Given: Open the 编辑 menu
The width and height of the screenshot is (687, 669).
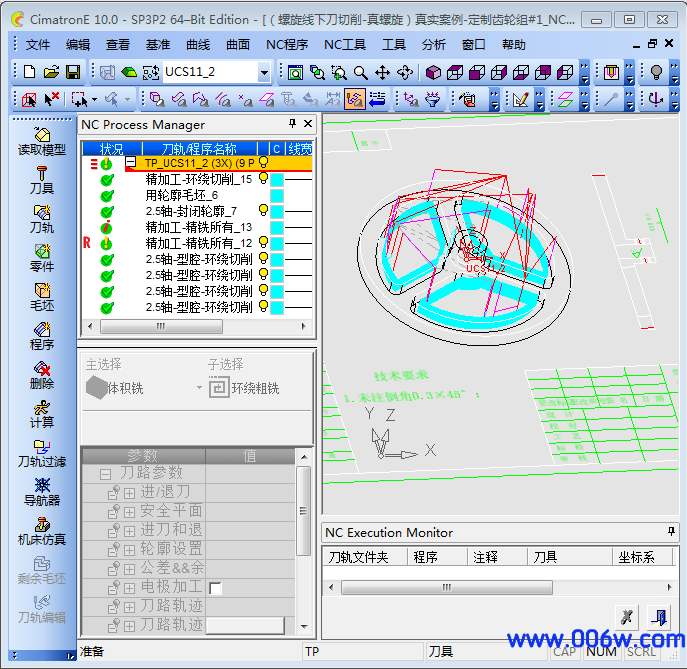Looking at the screenshot, I should click(x=78, y=45).
